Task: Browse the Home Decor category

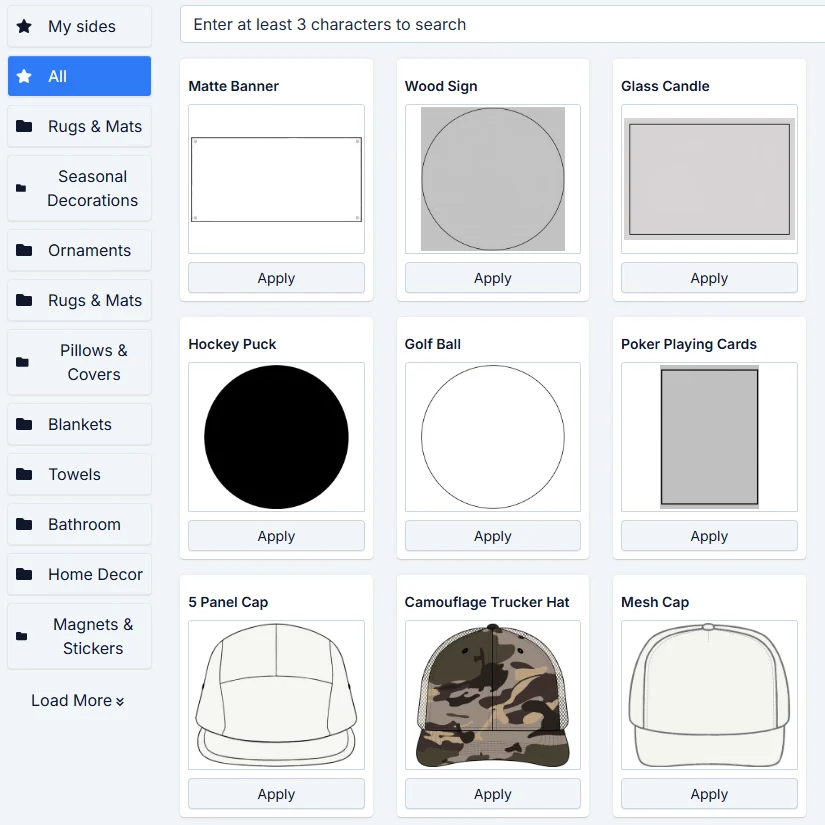Action: (79, 574)
